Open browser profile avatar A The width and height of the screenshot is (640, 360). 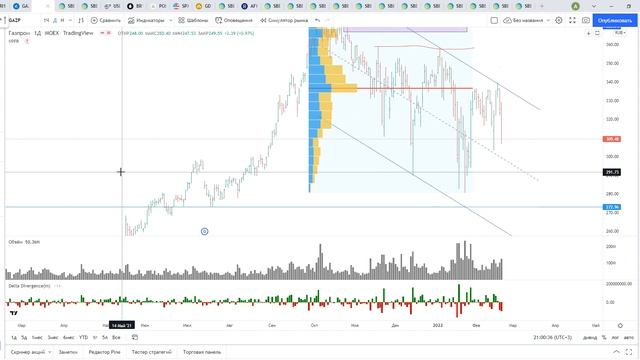[x=576, y=6]
